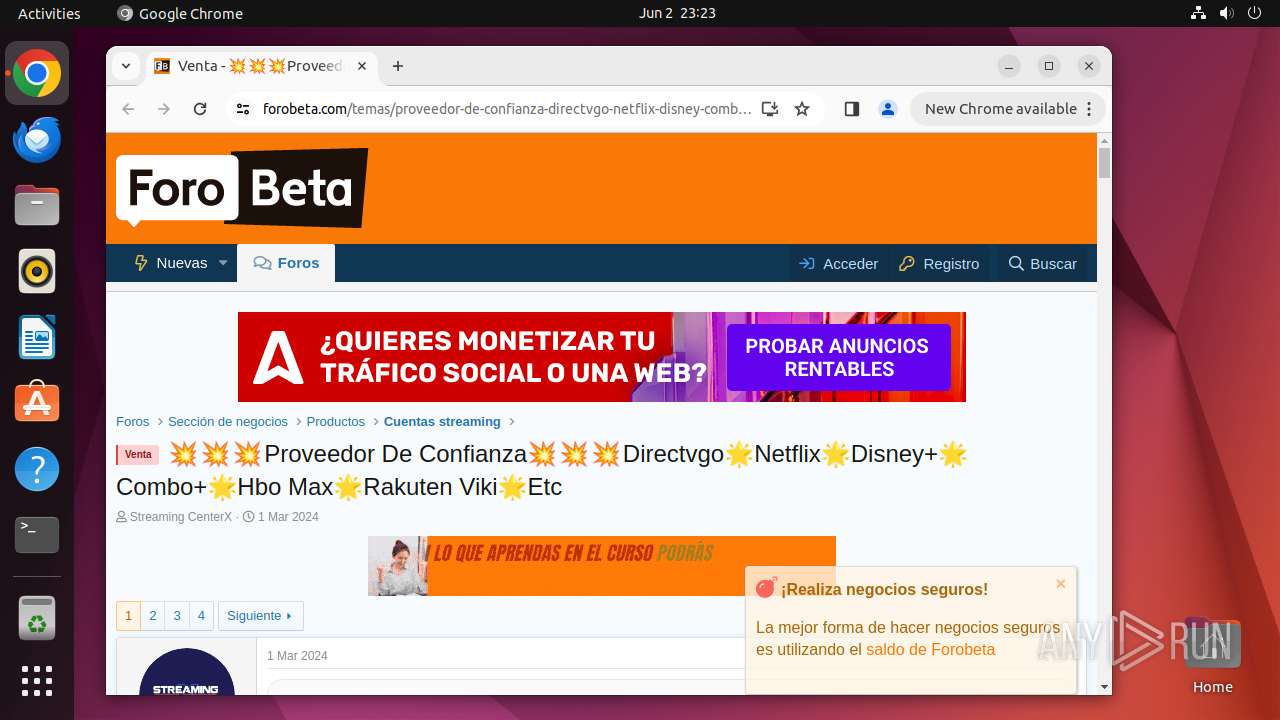Go to page 4 of thread
This screenshot has height=720, width=1280.
pyautogui.click(x=201, y=616)
